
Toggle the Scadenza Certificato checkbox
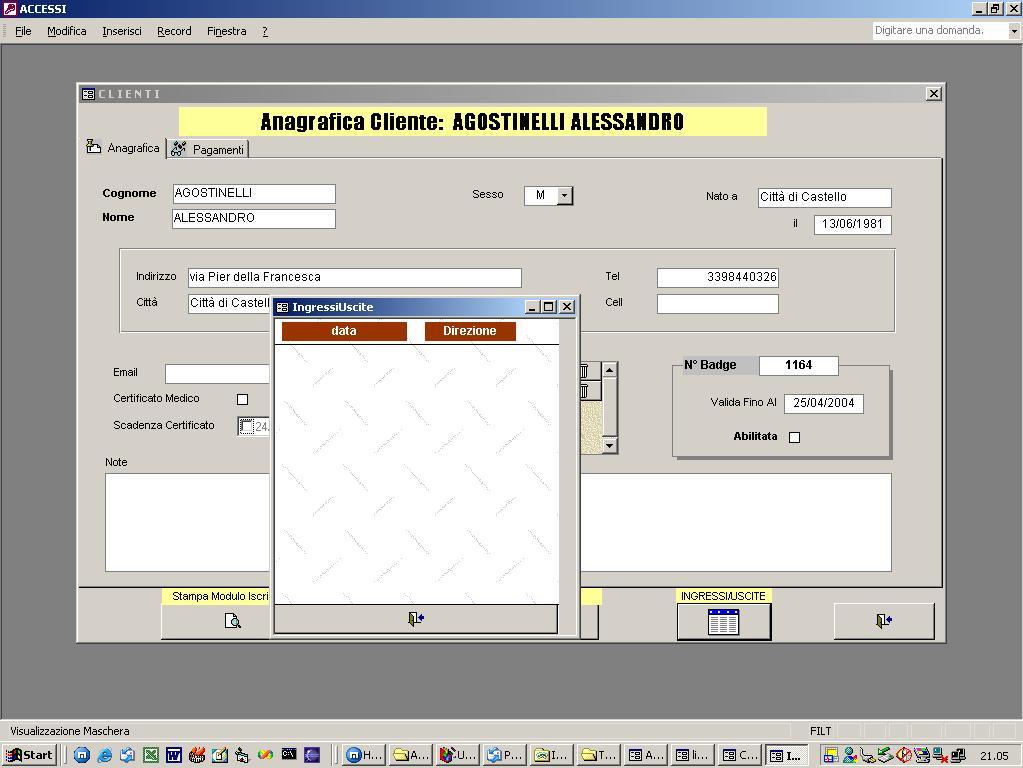point(246,426)
